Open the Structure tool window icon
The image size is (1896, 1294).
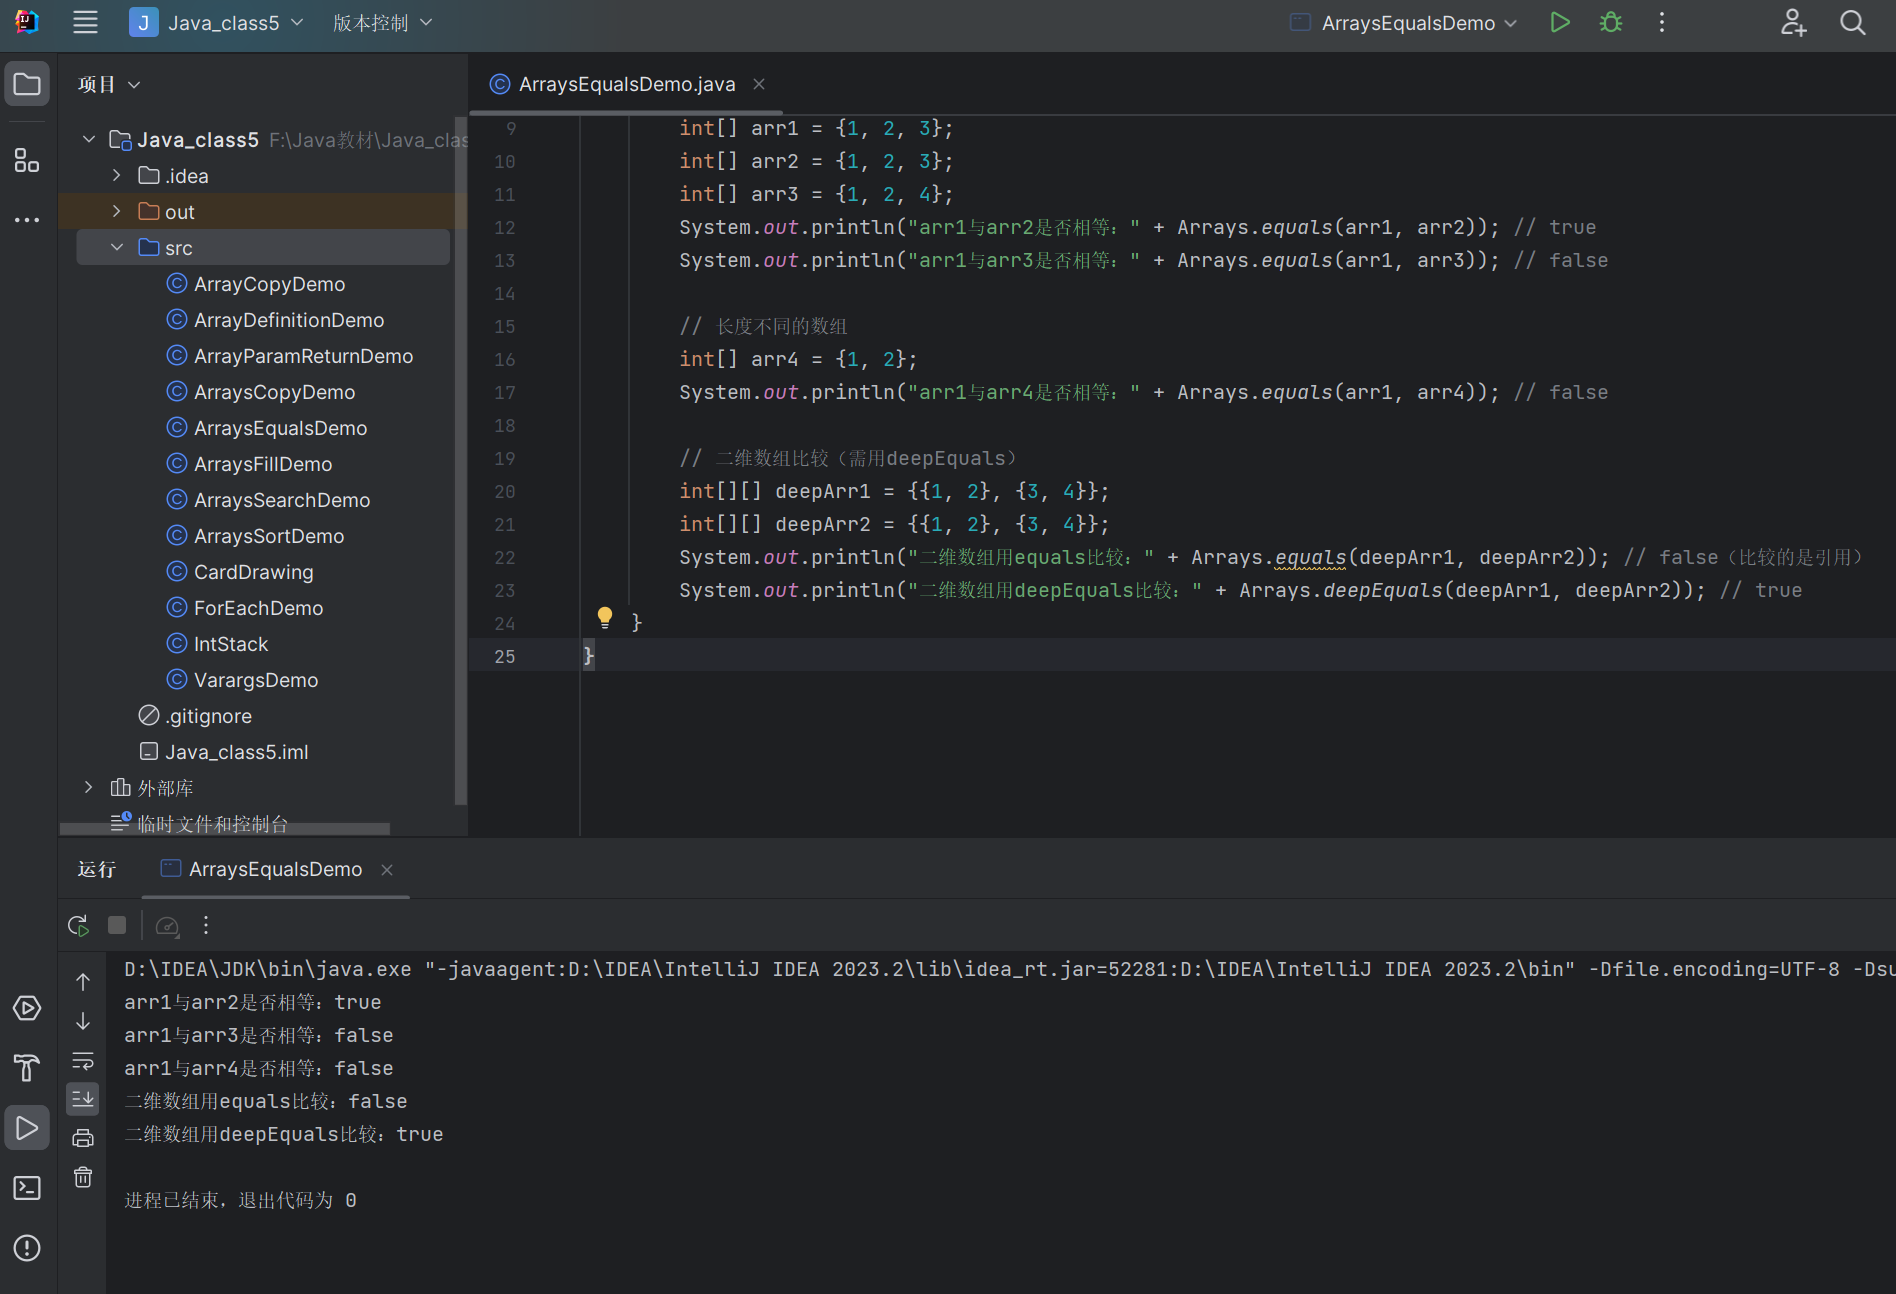point(27,160)
